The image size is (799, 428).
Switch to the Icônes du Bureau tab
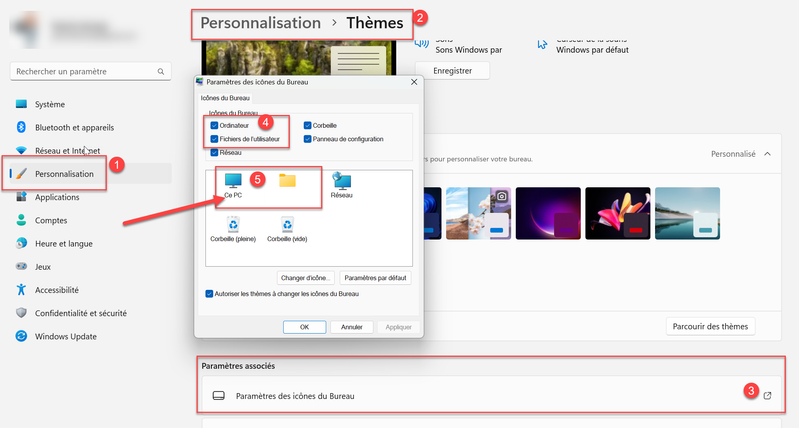[x=225, y=98]
